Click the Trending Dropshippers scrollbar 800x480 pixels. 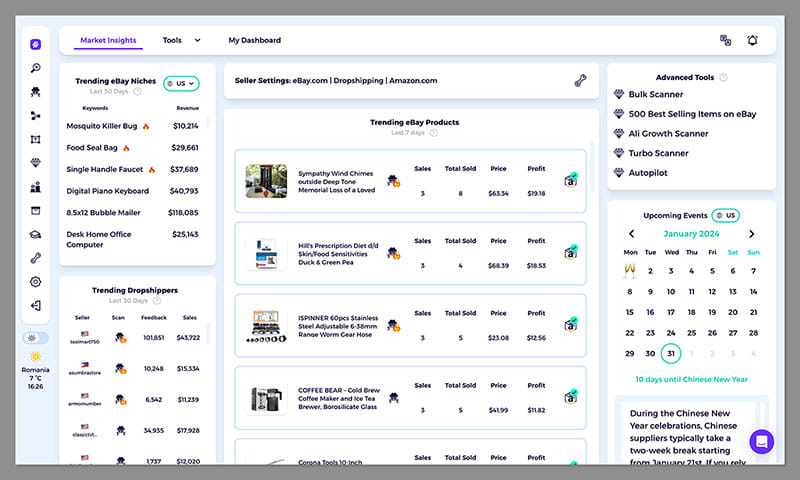pos(208,333)
